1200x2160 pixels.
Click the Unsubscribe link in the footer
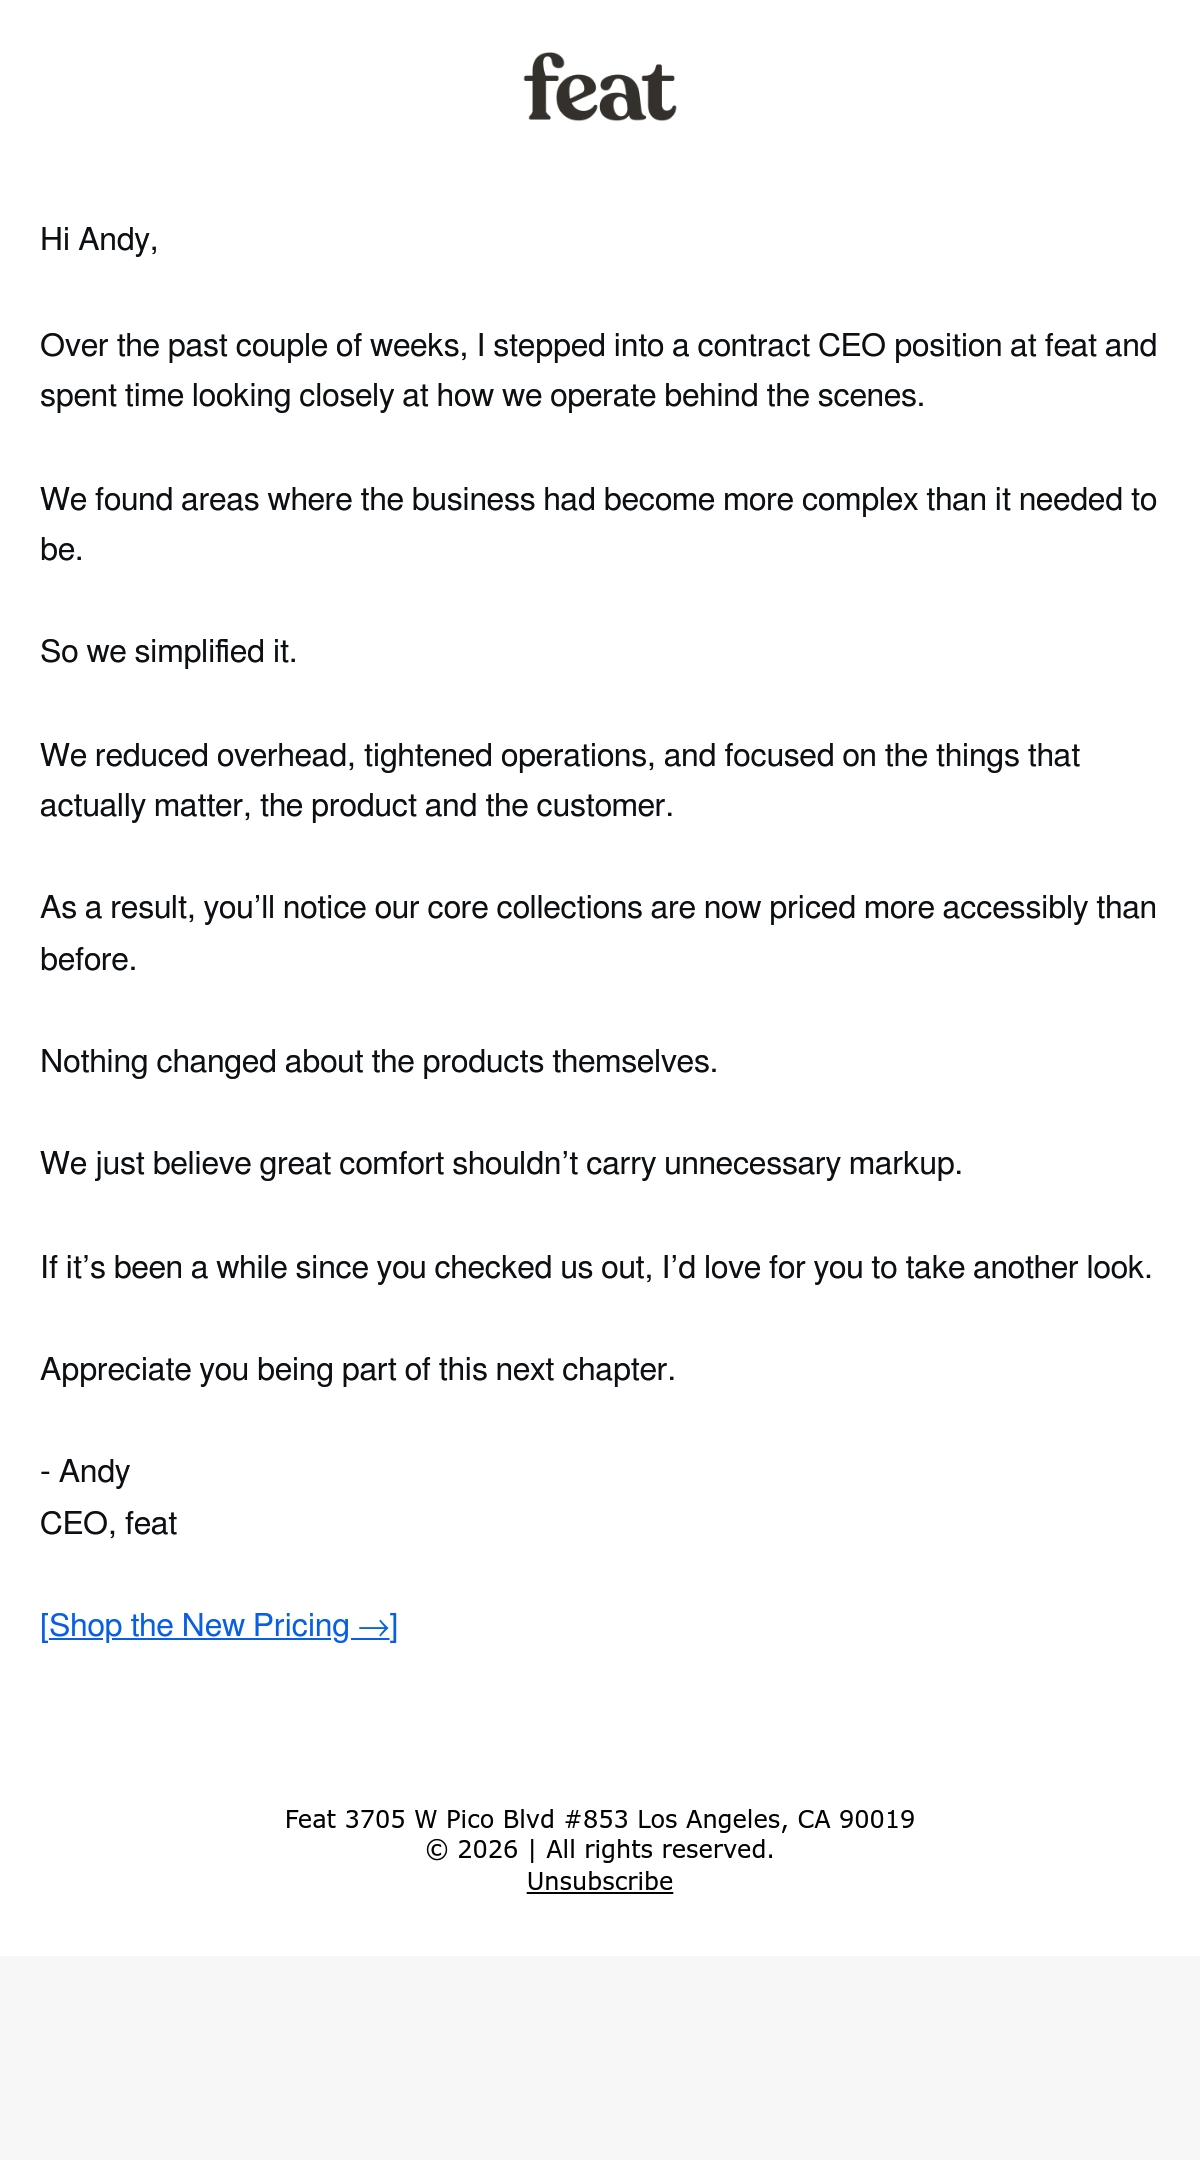pos(600,1881)
